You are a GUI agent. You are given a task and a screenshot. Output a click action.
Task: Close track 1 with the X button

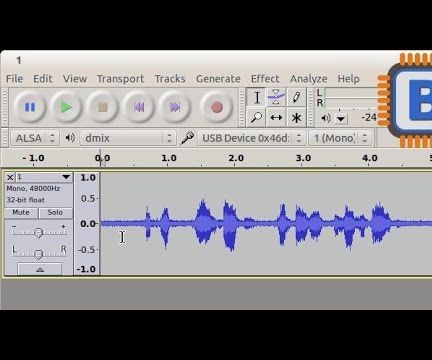click(10, 177)
